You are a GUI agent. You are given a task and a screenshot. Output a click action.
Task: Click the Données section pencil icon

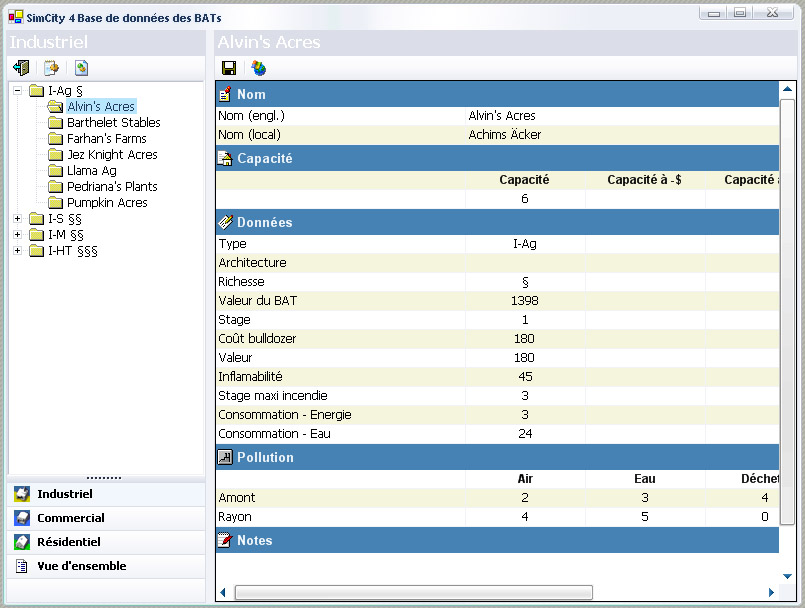click(225, 222)
